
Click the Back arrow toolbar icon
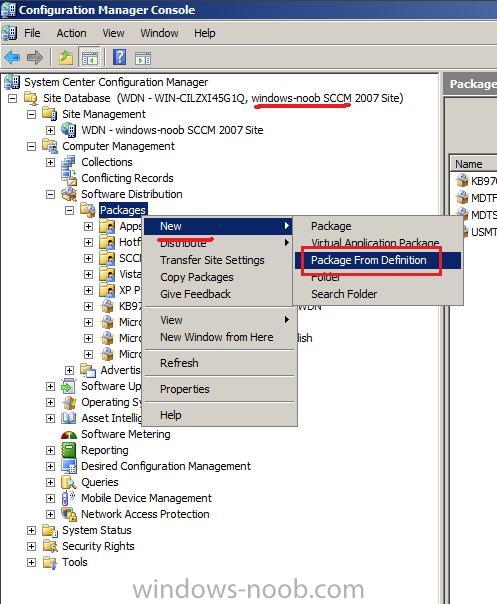12,58
